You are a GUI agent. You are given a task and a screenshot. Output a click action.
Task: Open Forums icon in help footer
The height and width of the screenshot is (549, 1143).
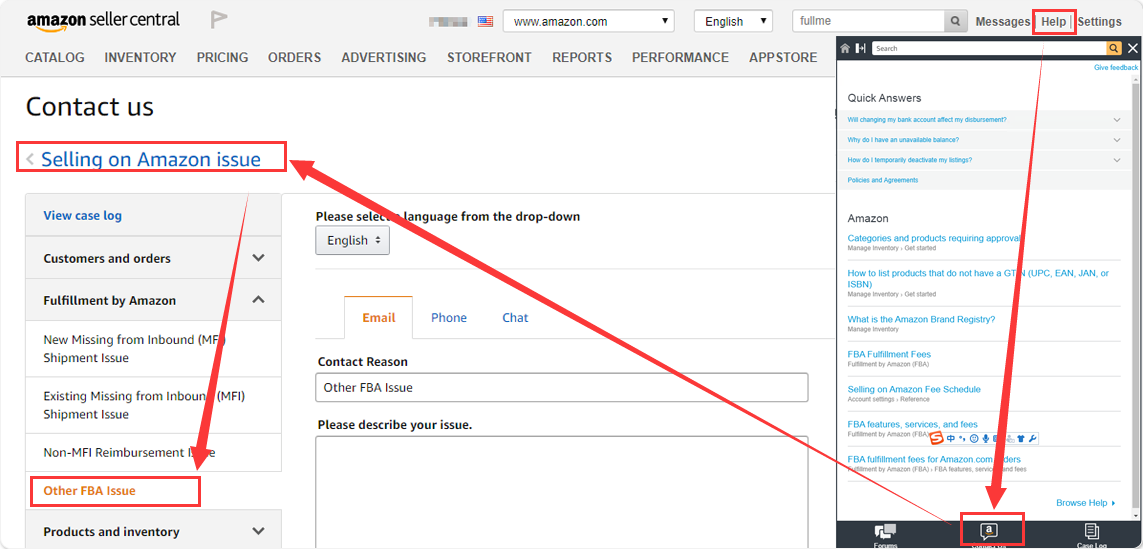tap(886, 533)
